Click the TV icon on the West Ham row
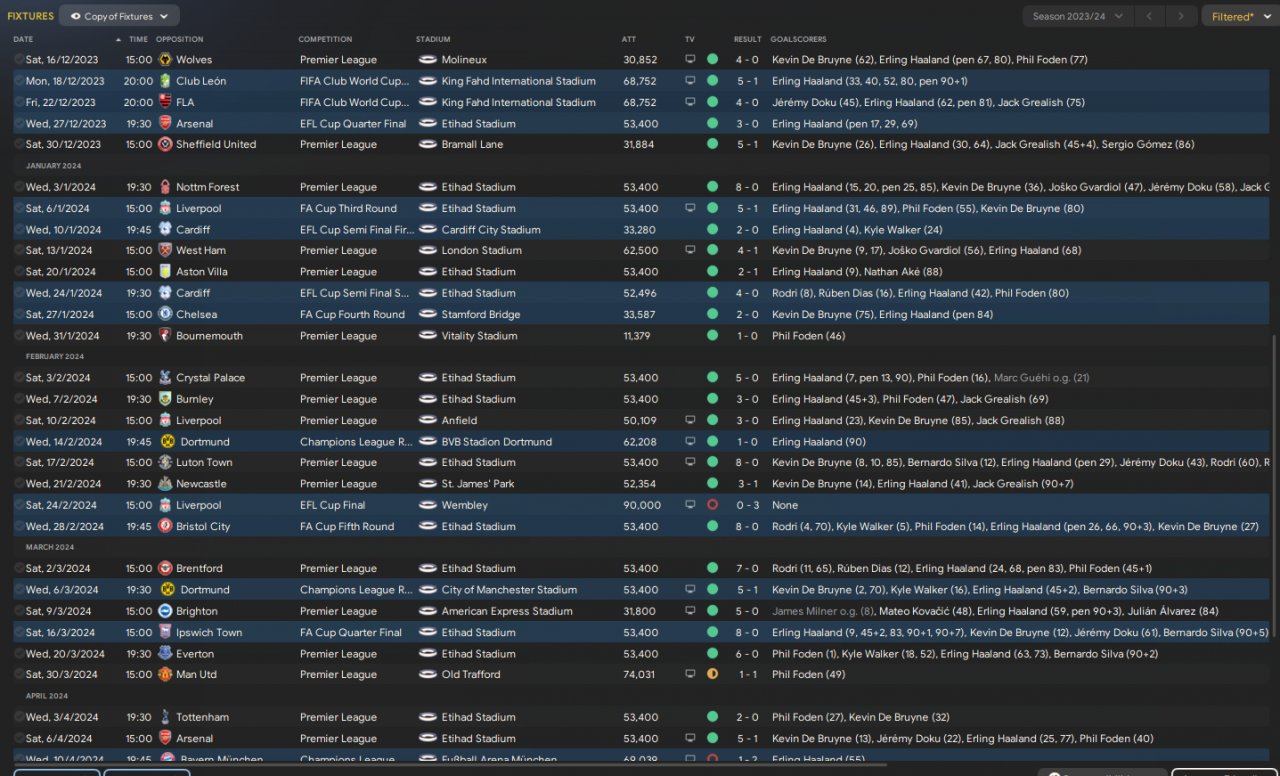Viewport: 1280px width, 776px height. 690,250
